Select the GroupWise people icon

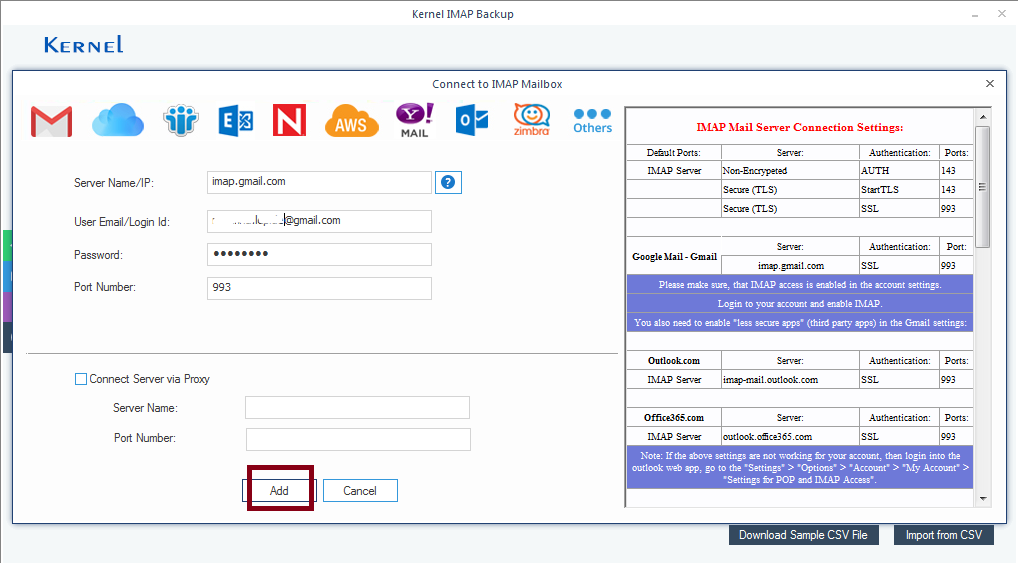[181, 120]
